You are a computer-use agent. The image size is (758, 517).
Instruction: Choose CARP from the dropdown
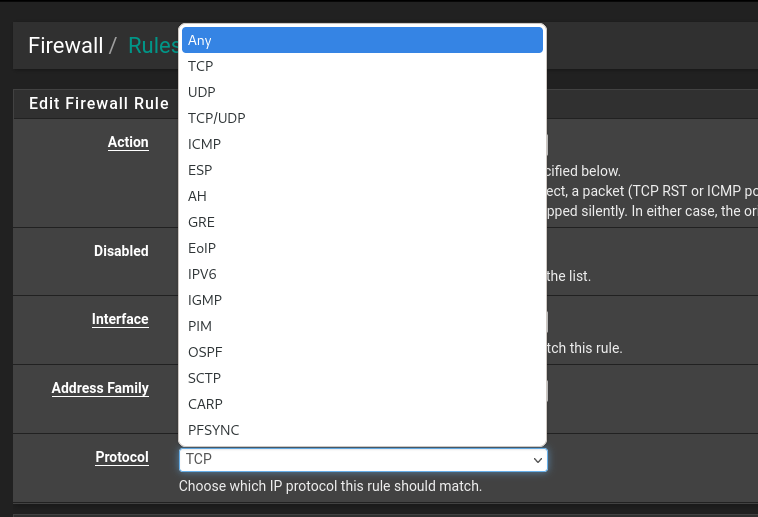click(362, 404)
